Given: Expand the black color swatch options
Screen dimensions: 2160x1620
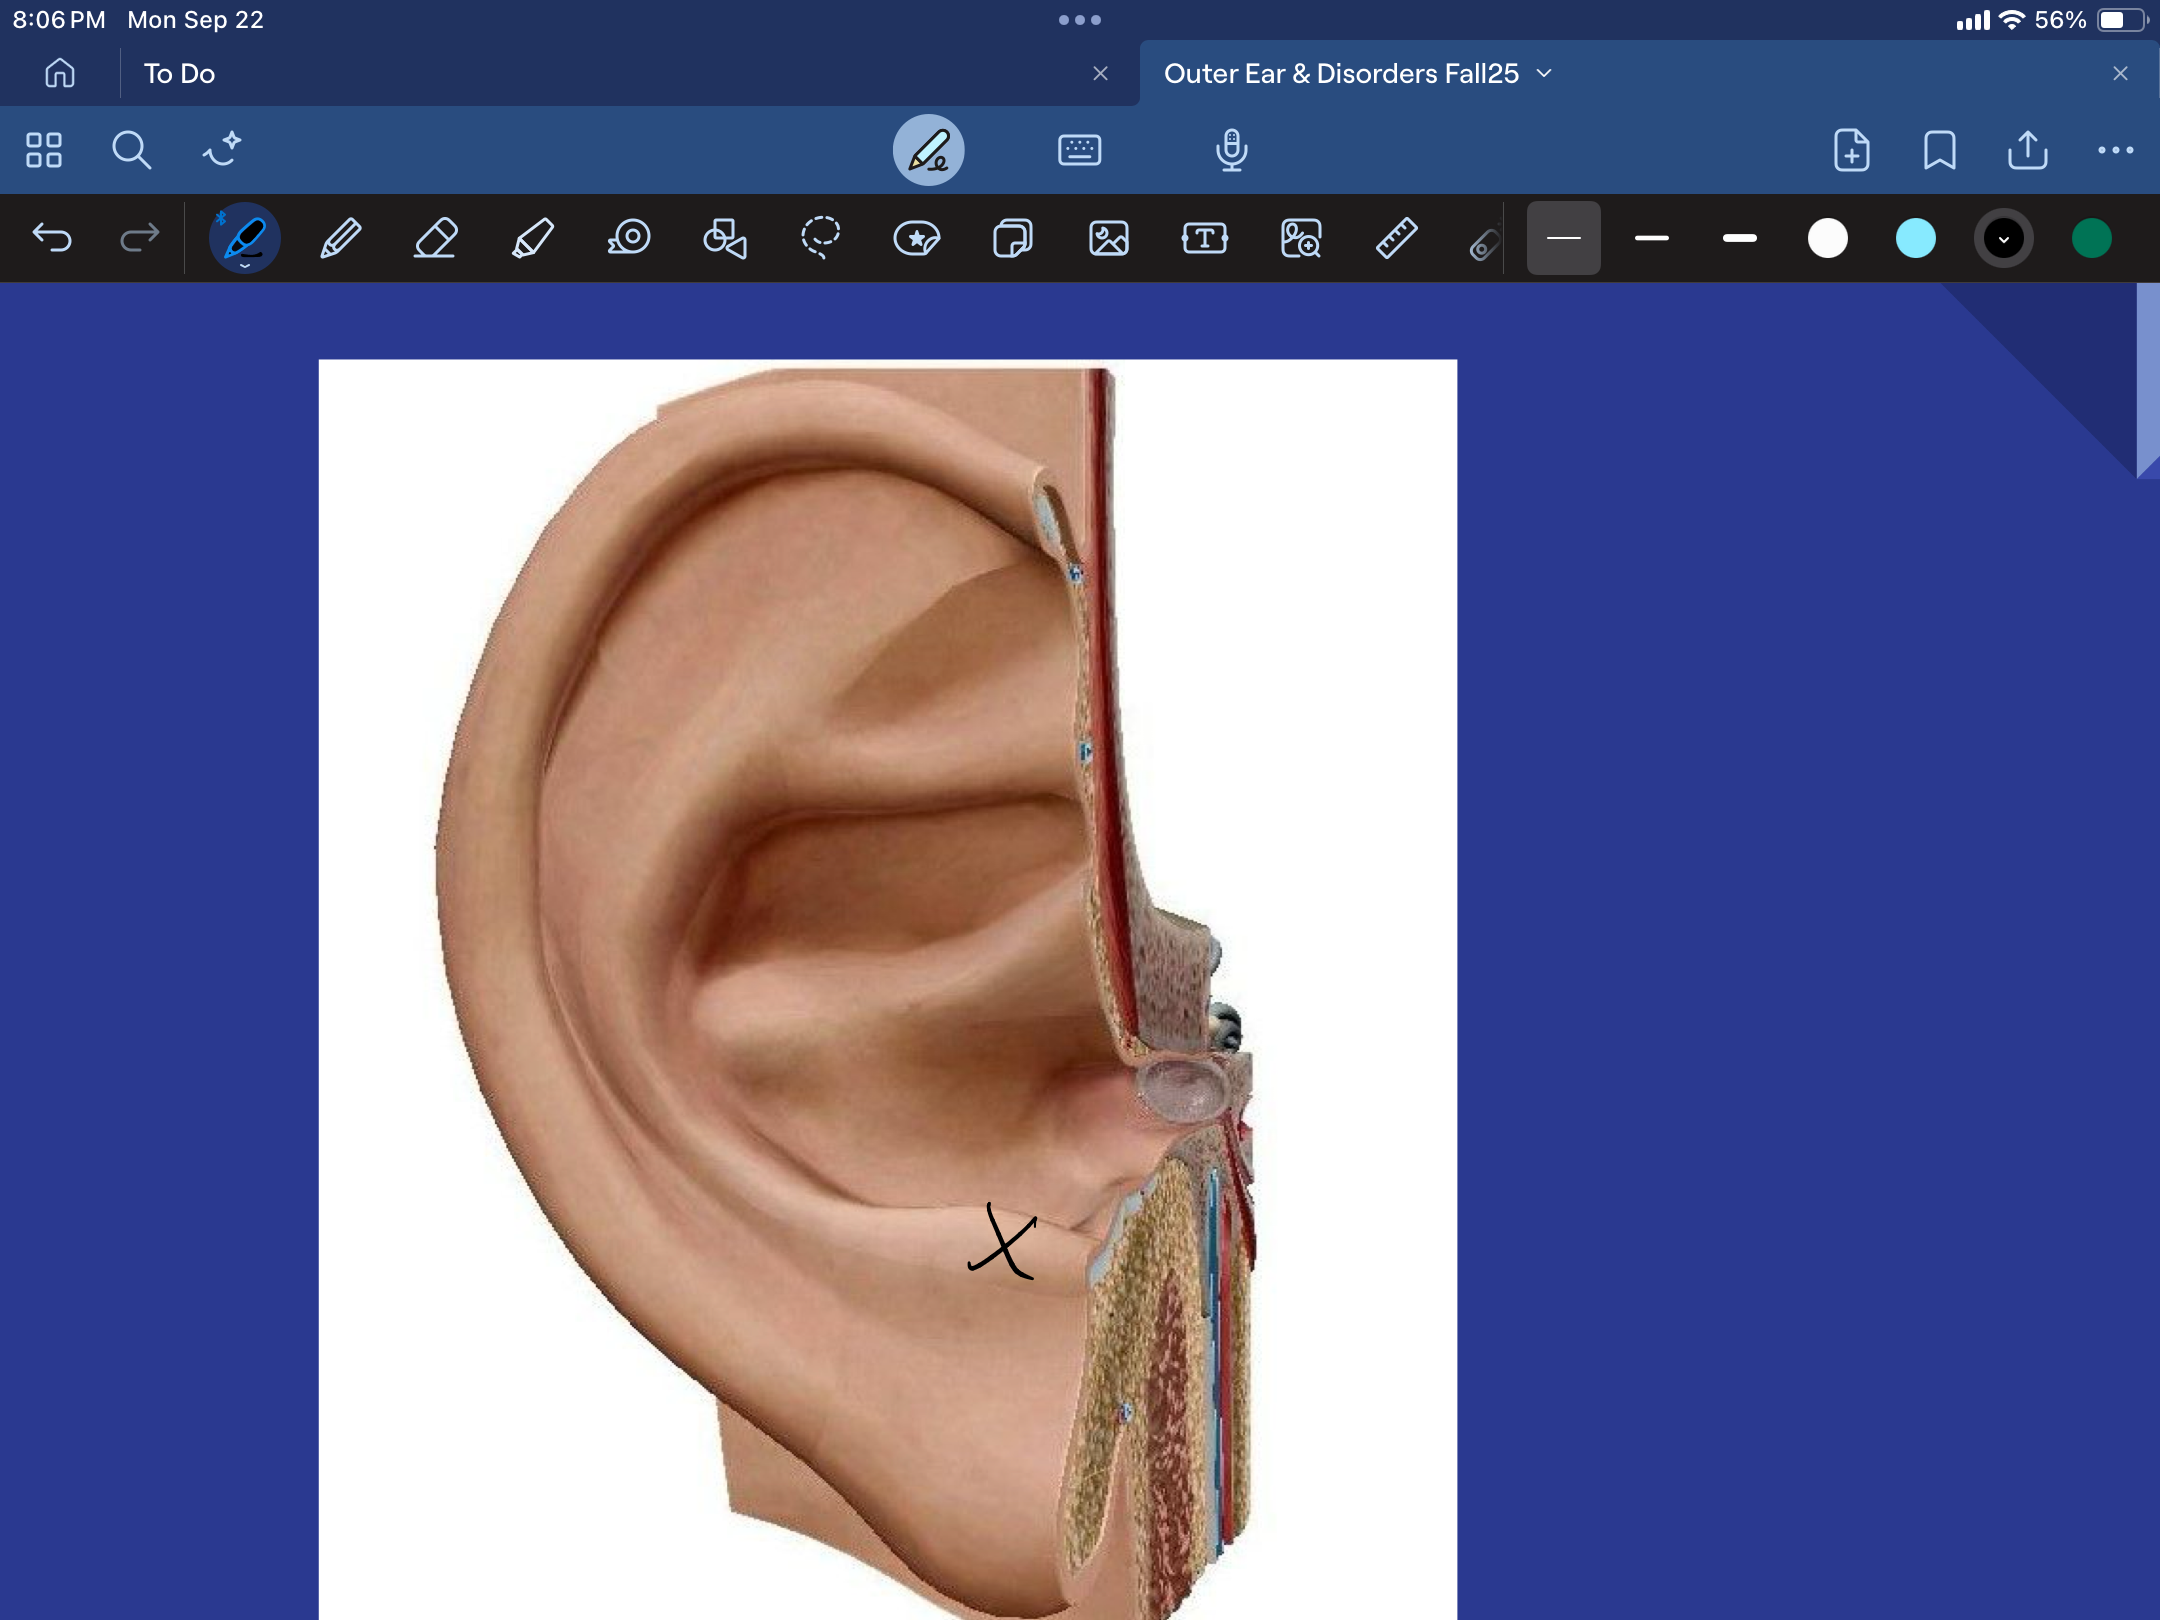Looking at the screenshot, I should [2003, 239].
